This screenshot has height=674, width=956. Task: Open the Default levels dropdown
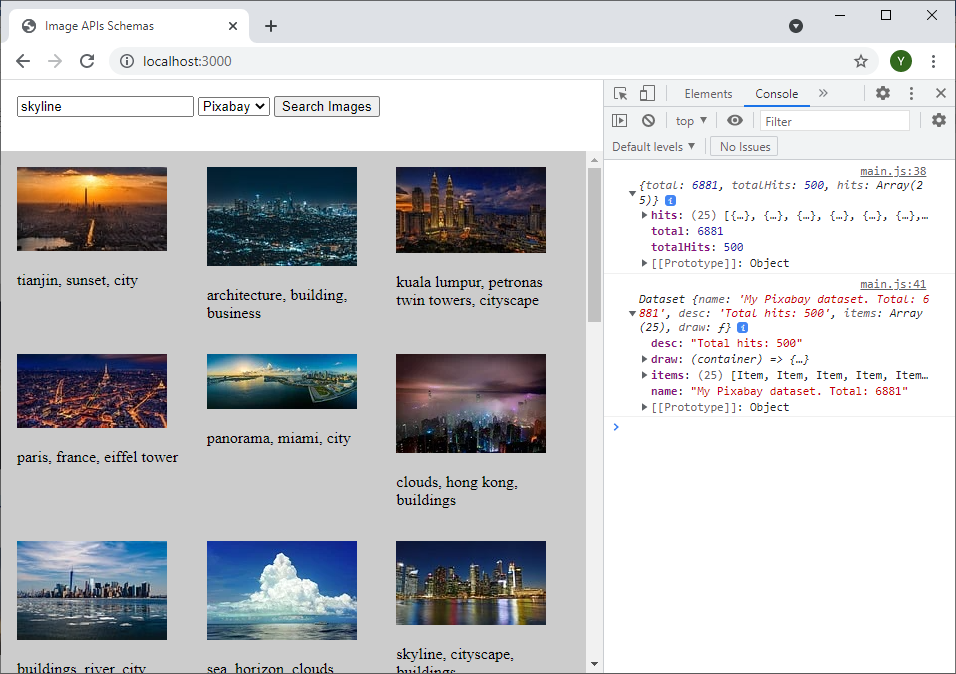point(653,145)
